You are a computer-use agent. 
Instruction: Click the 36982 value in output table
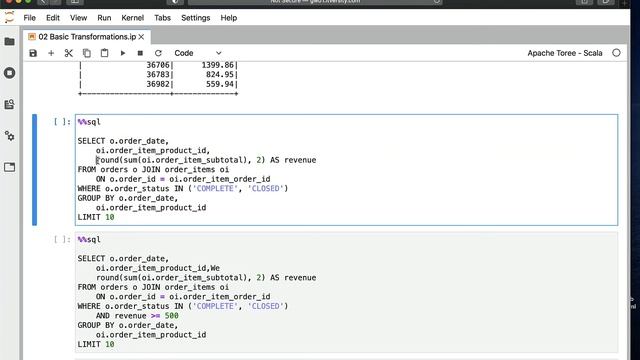pyautogui.click(x=158, y=84)
